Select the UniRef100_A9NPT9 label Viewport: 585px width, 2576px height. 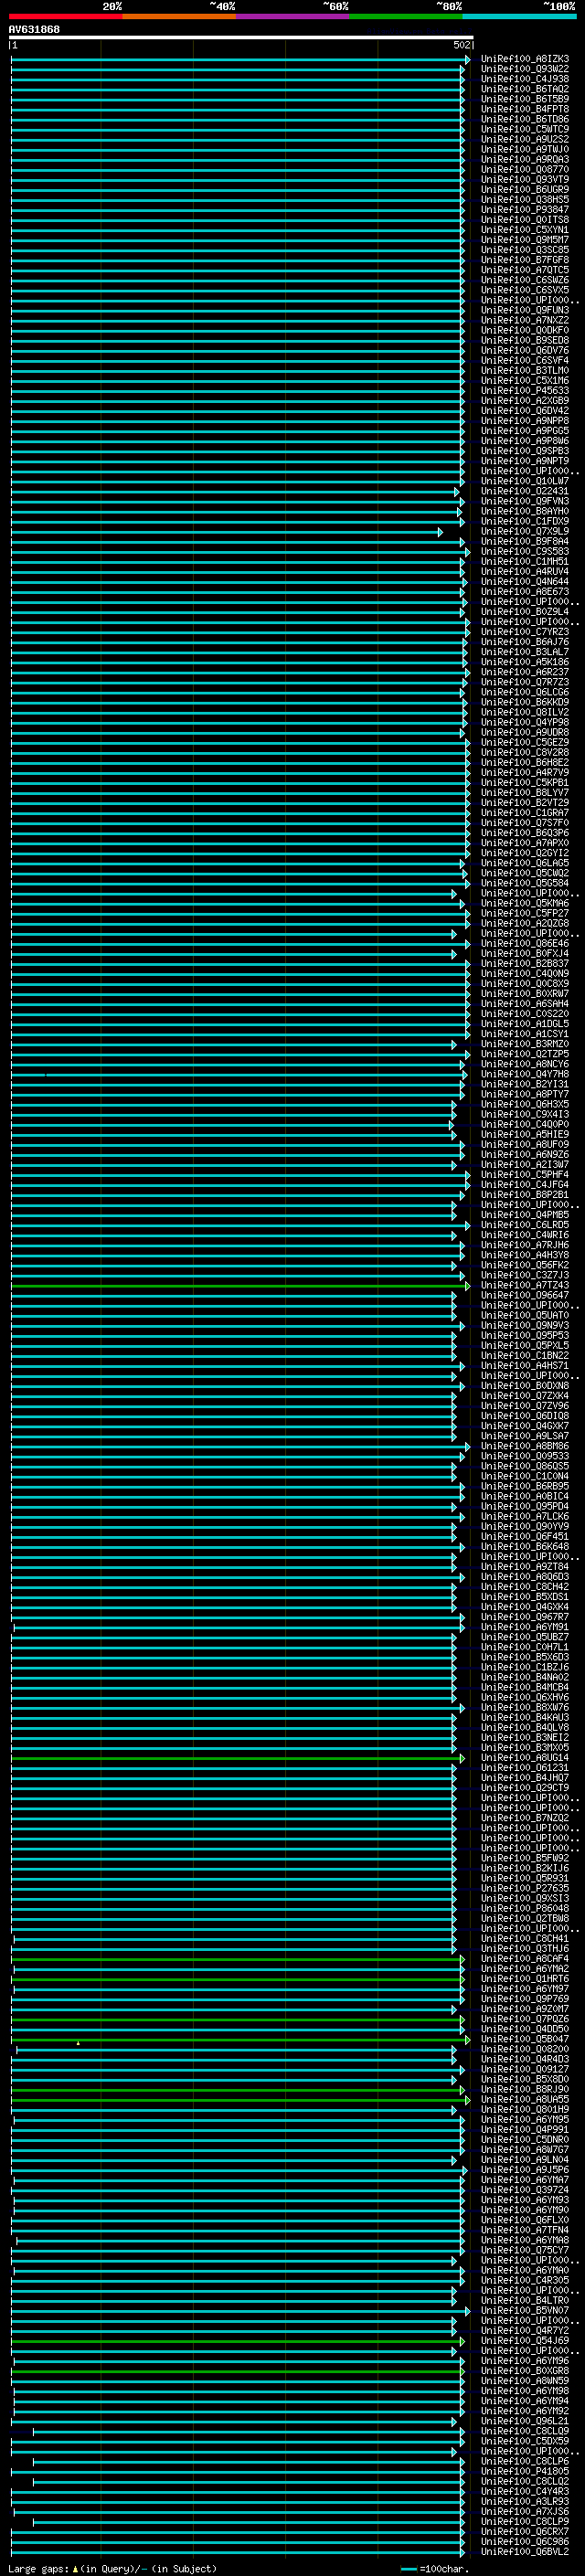tap(524, 461)
